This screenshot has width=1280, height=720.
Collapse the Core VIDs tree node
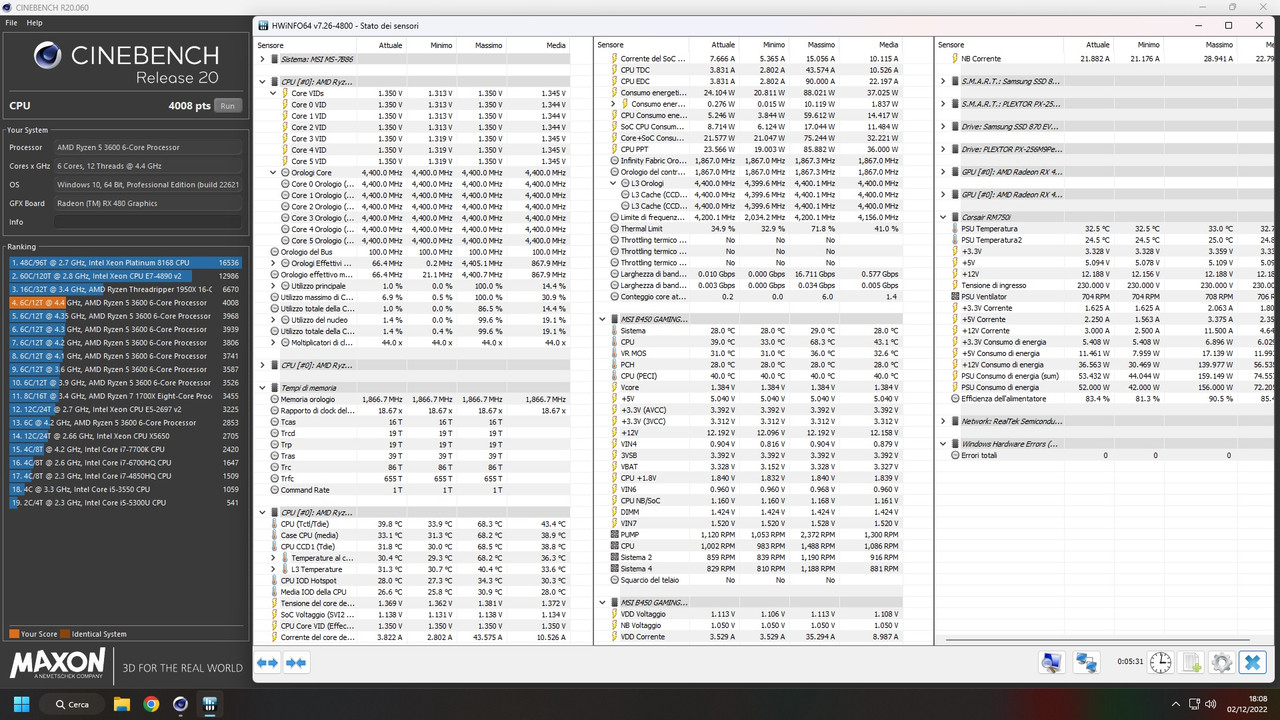tap(273, 93)
